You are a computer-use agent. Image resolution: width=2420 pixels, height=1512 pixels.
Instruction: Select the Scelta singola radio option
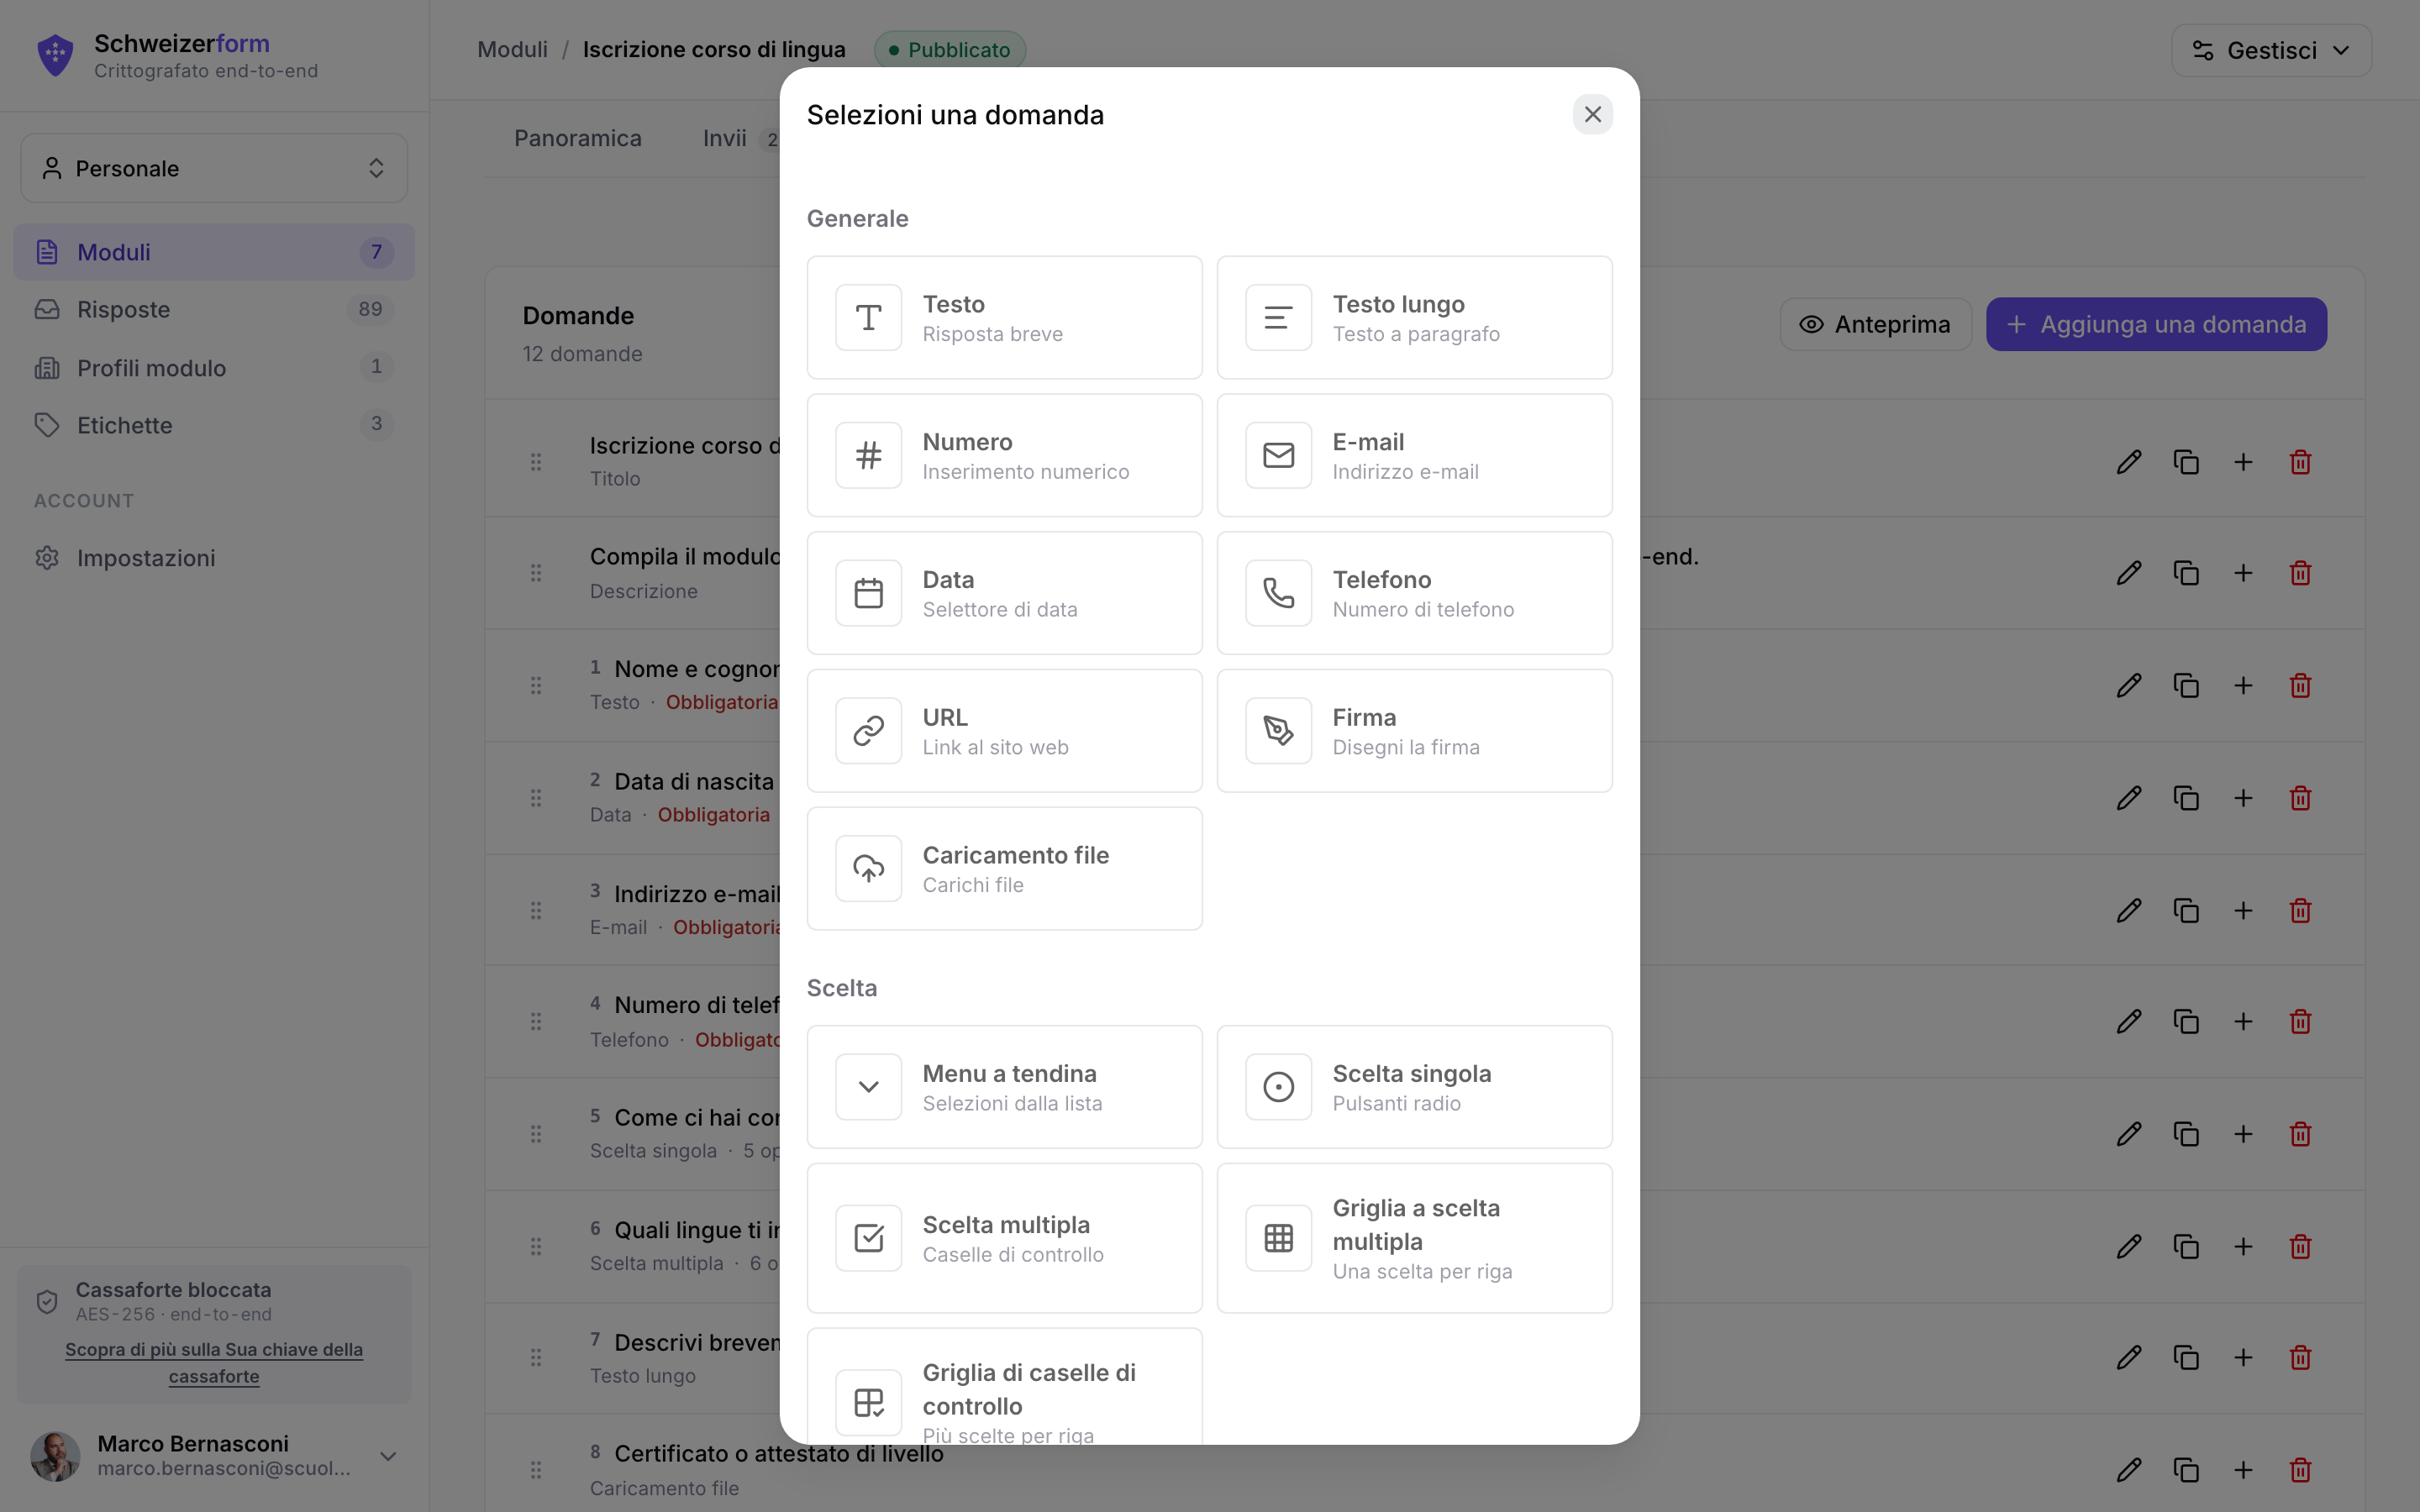[x=1414, y=1087]
